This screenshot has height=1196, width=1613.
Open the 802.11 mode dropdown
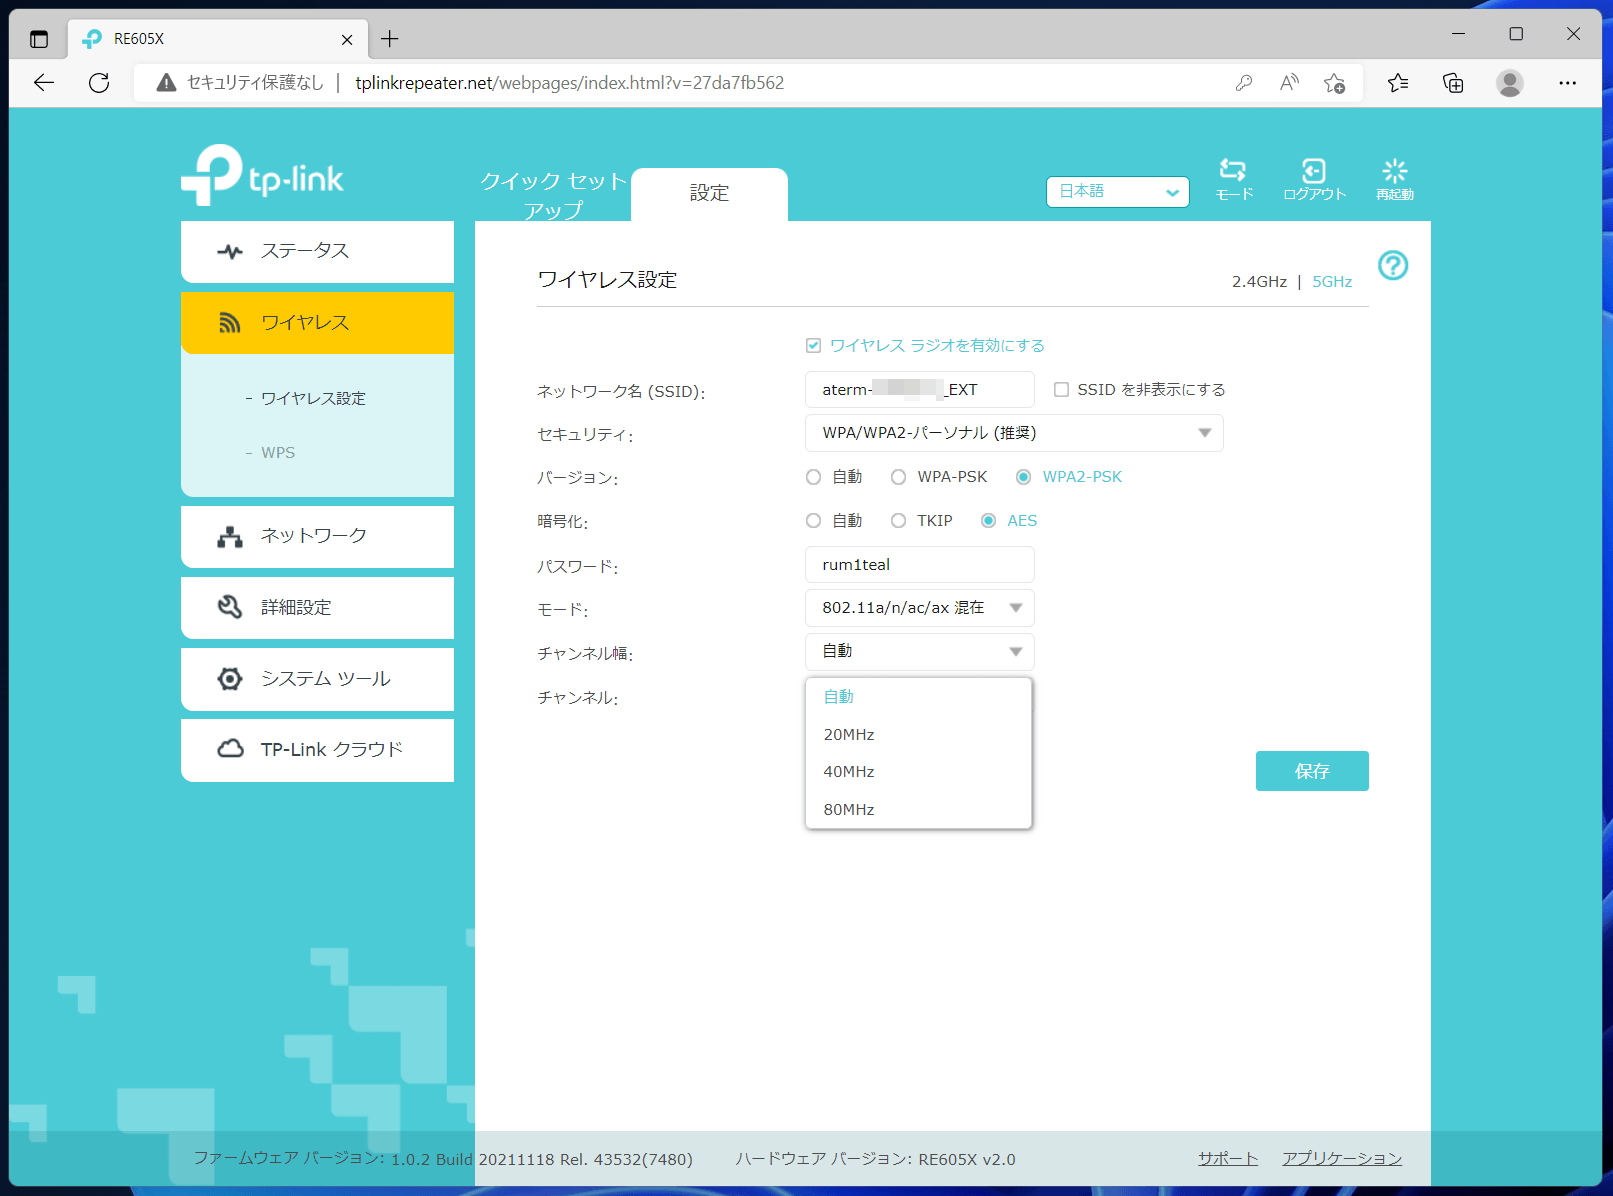pos(920,608)
